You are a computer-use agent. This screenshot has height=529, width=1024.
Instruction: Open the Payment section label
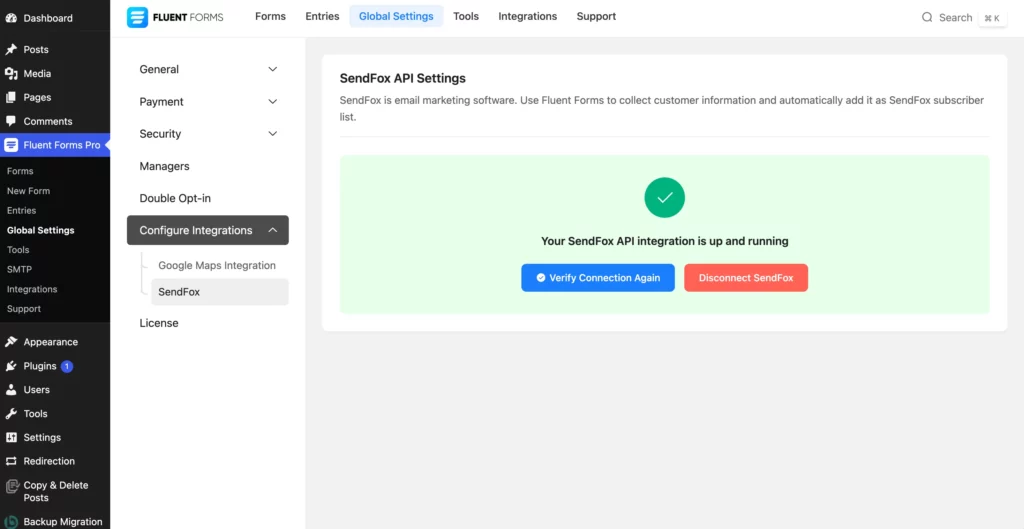(x=161, y=101)
